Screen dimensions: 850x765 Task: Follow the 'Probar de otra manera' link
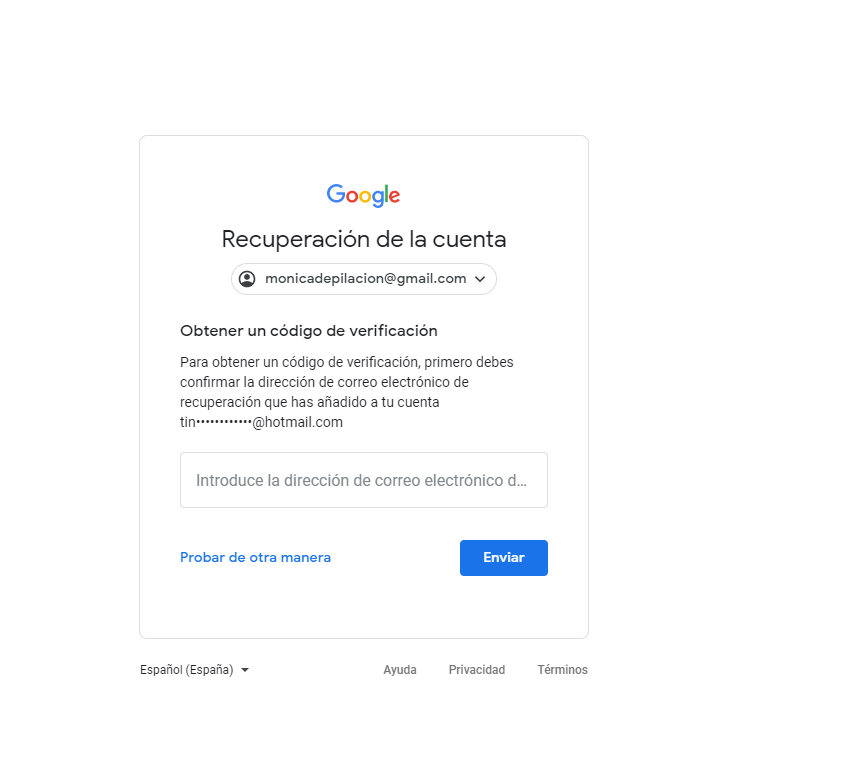click(255, 557)
